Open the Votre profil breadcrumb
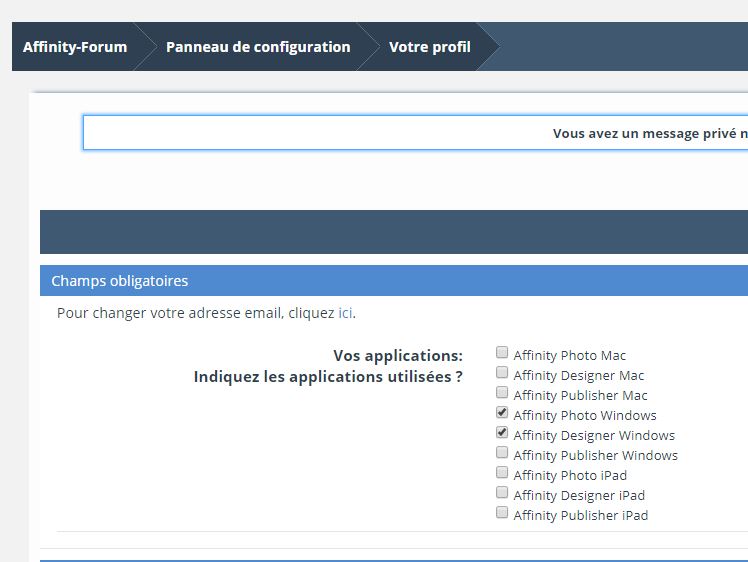This screenshot has width=748, height=562. tap(430, 47)
